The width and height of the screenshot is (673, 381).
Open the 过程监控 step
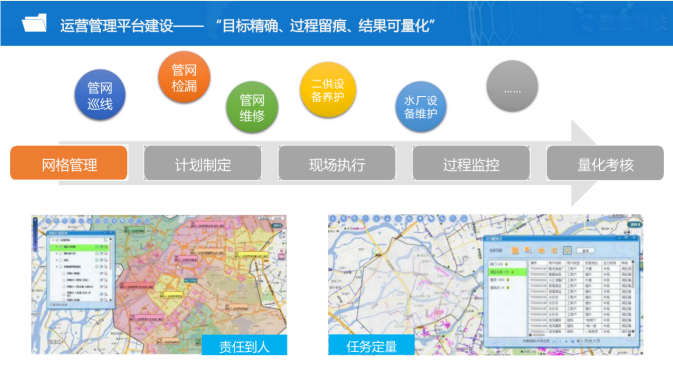471,163
